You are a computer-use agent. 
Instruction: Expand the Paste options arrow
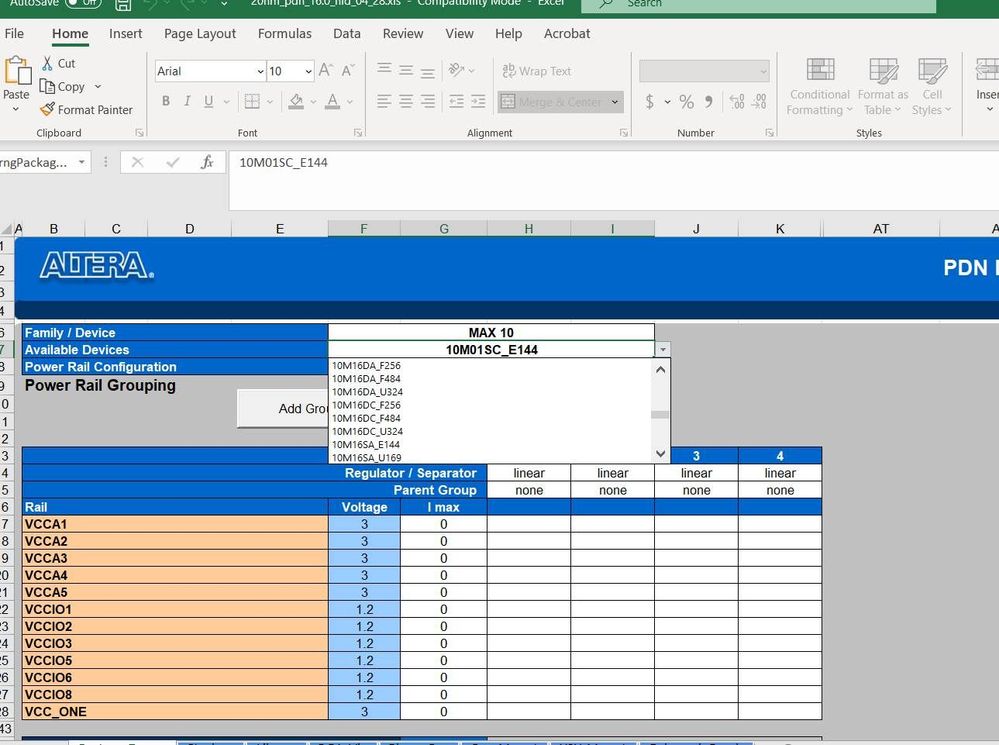16,109
